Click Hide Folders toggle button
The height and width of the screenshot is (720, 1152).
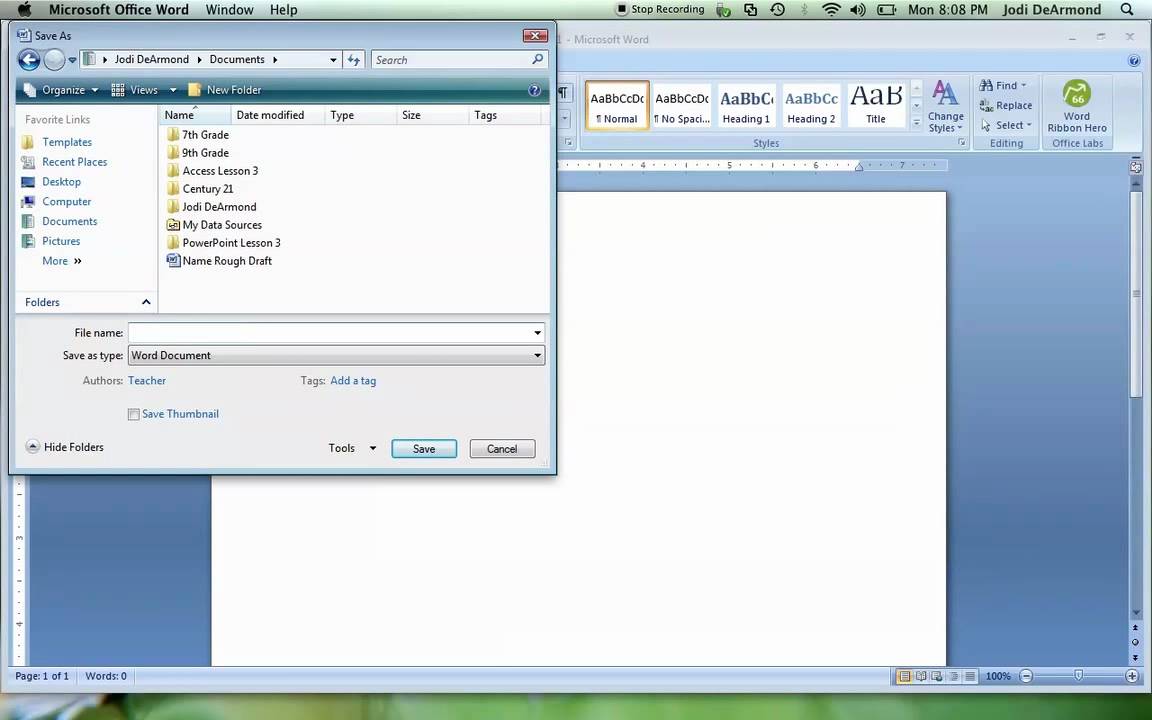(x=65, y=447)
